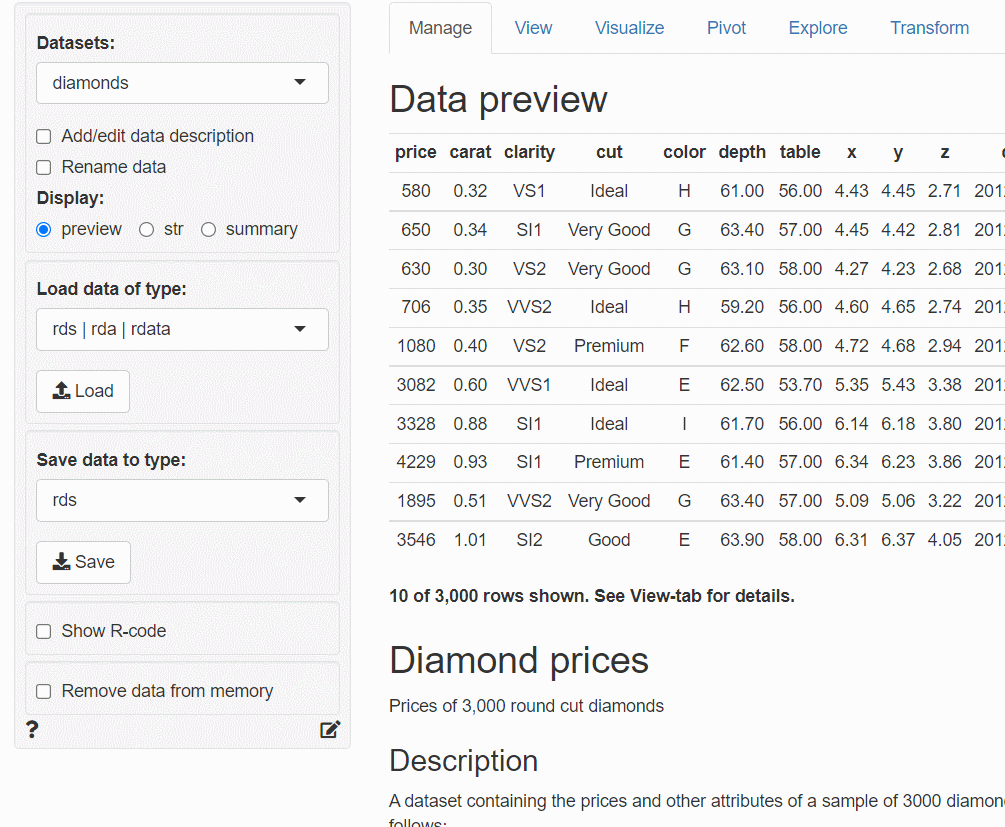Click the Save button
This screenshot has height=827, width=1005.
(x=83, y=562)
